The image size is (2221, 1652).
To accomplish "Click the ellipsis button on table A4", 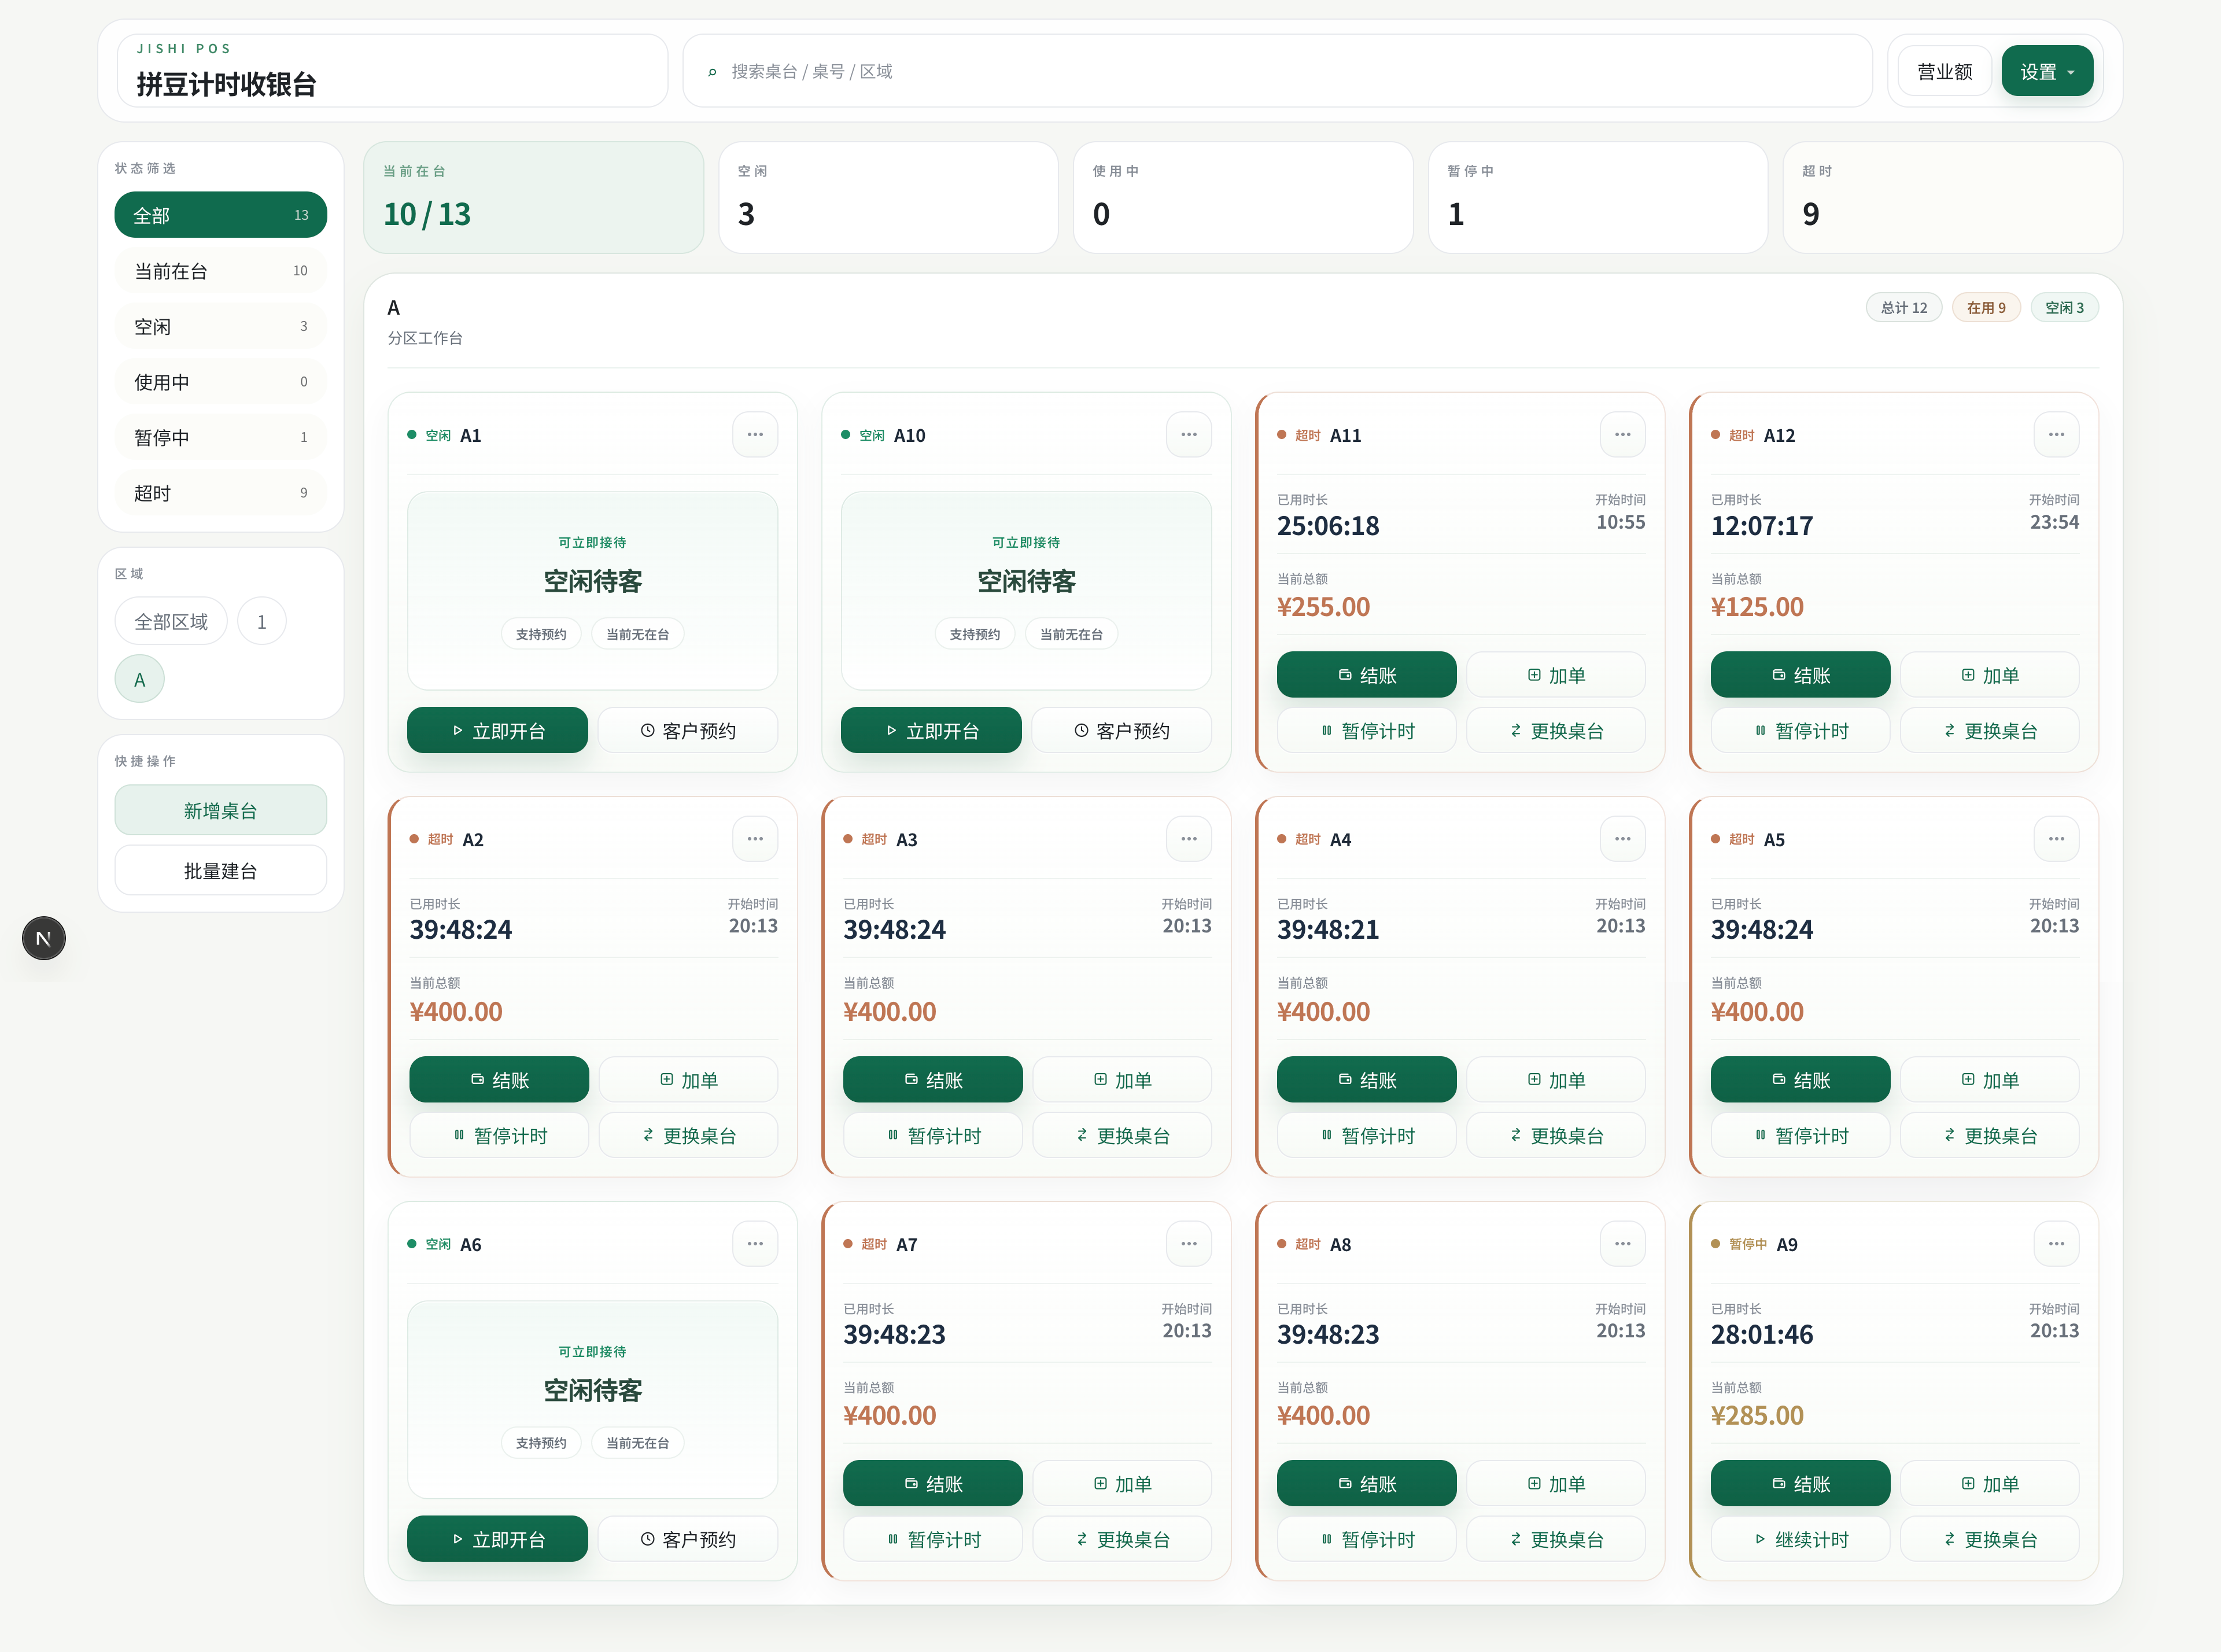I will coord(1621,839).
